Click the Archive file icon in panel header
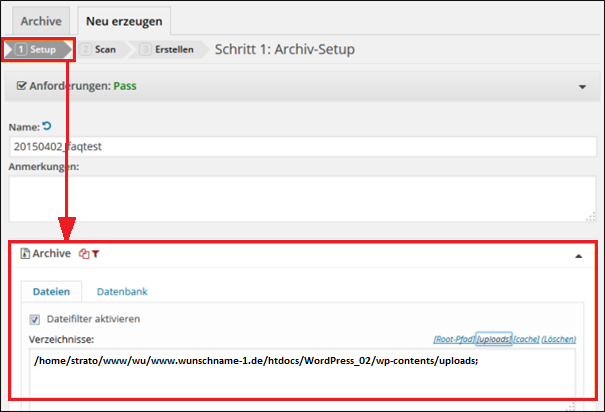The image size is (605, 412). [25, 253]
